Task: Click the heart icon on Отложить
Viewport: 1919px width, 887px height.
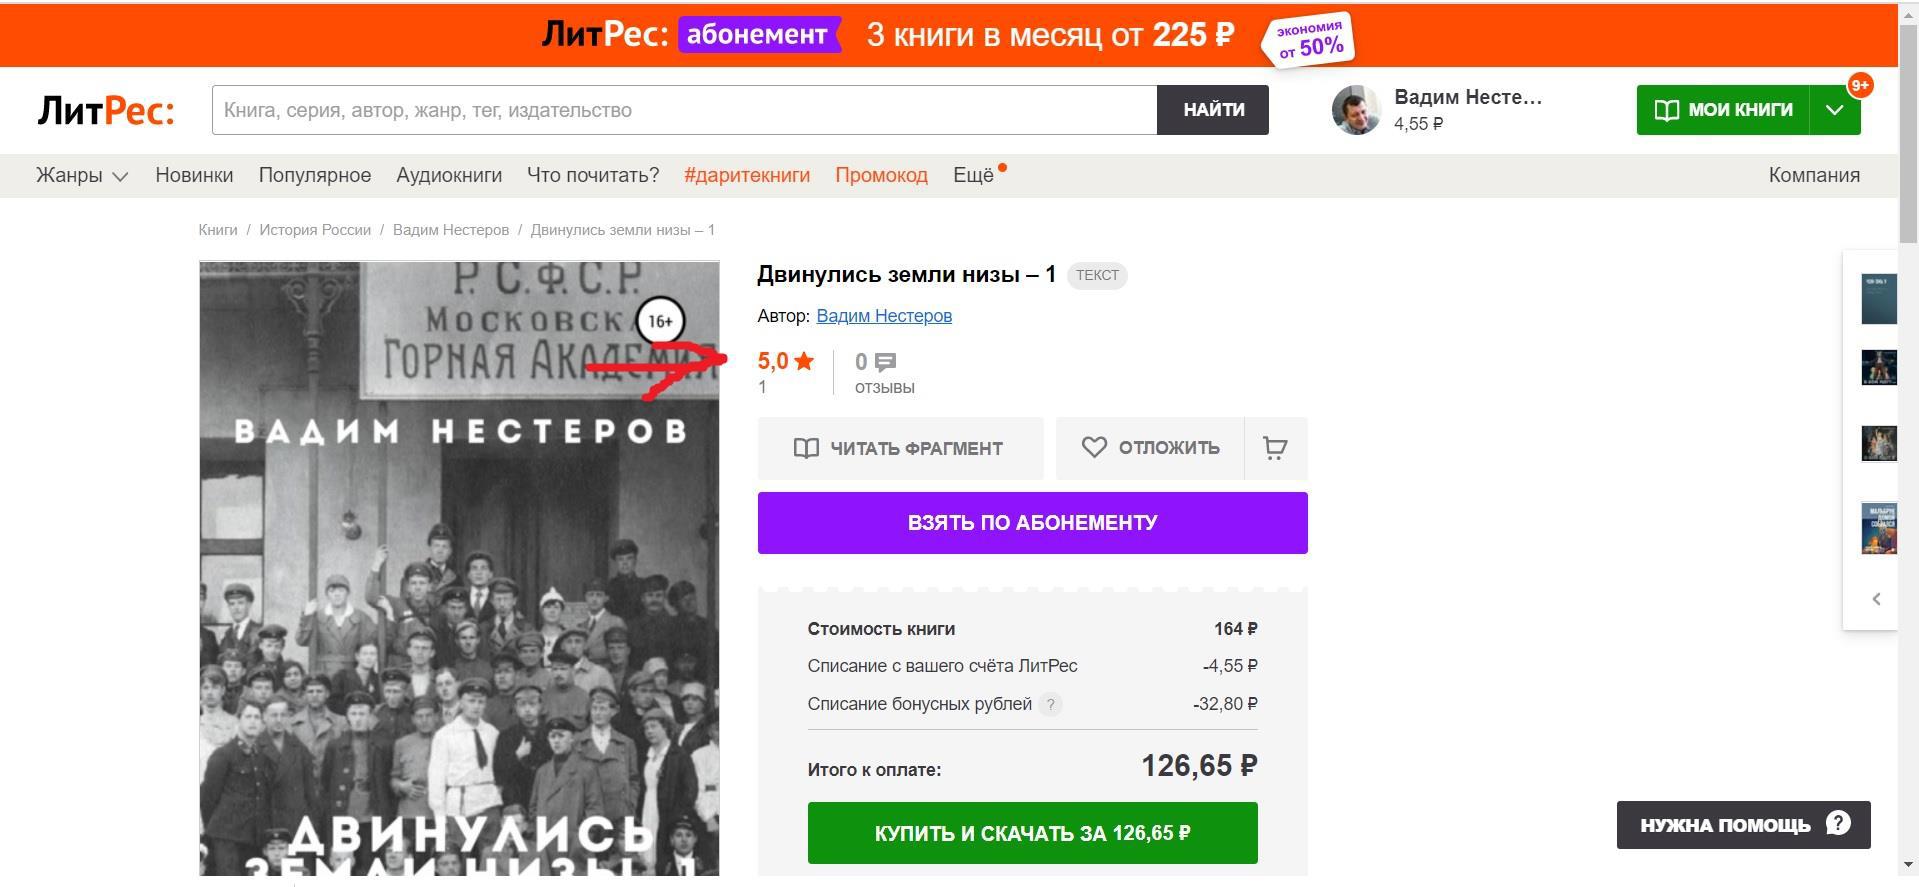Action: [x=1094, y=447]
